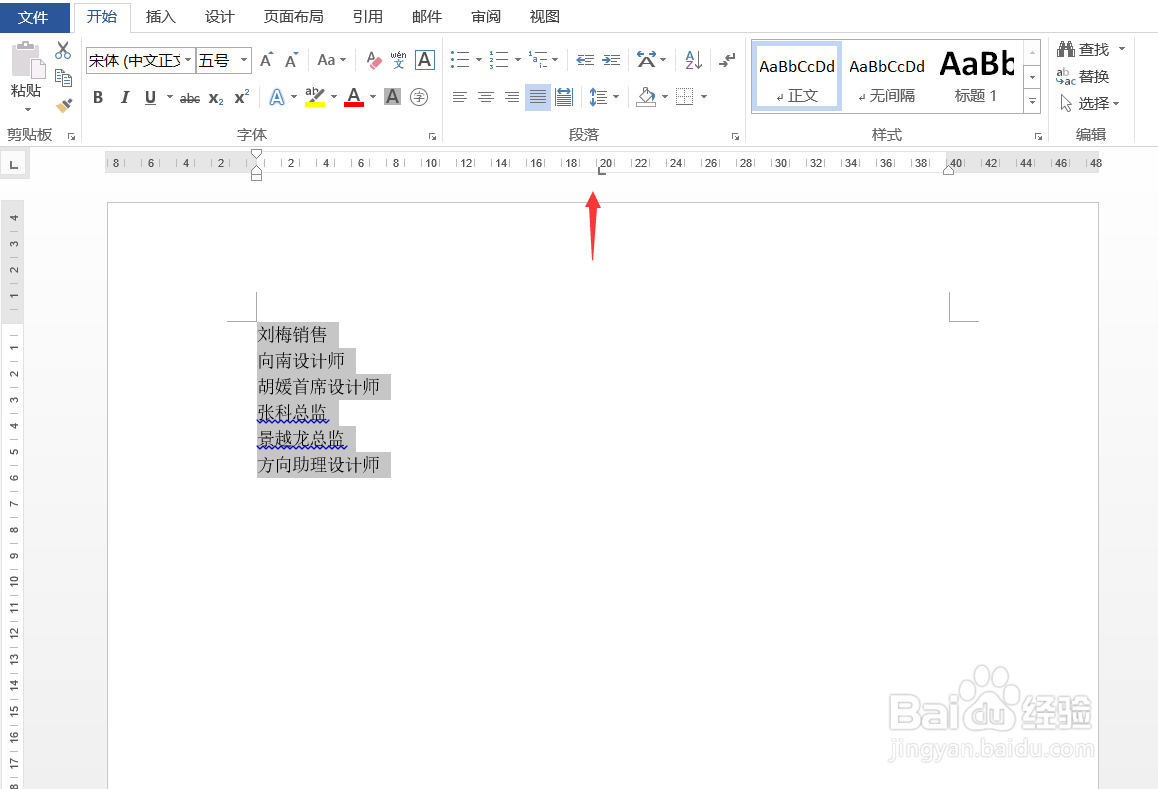Open the borders dropdown arrow
Image resolution: width=1158 pixels, height=789 pixels.
tap(704, 97)
